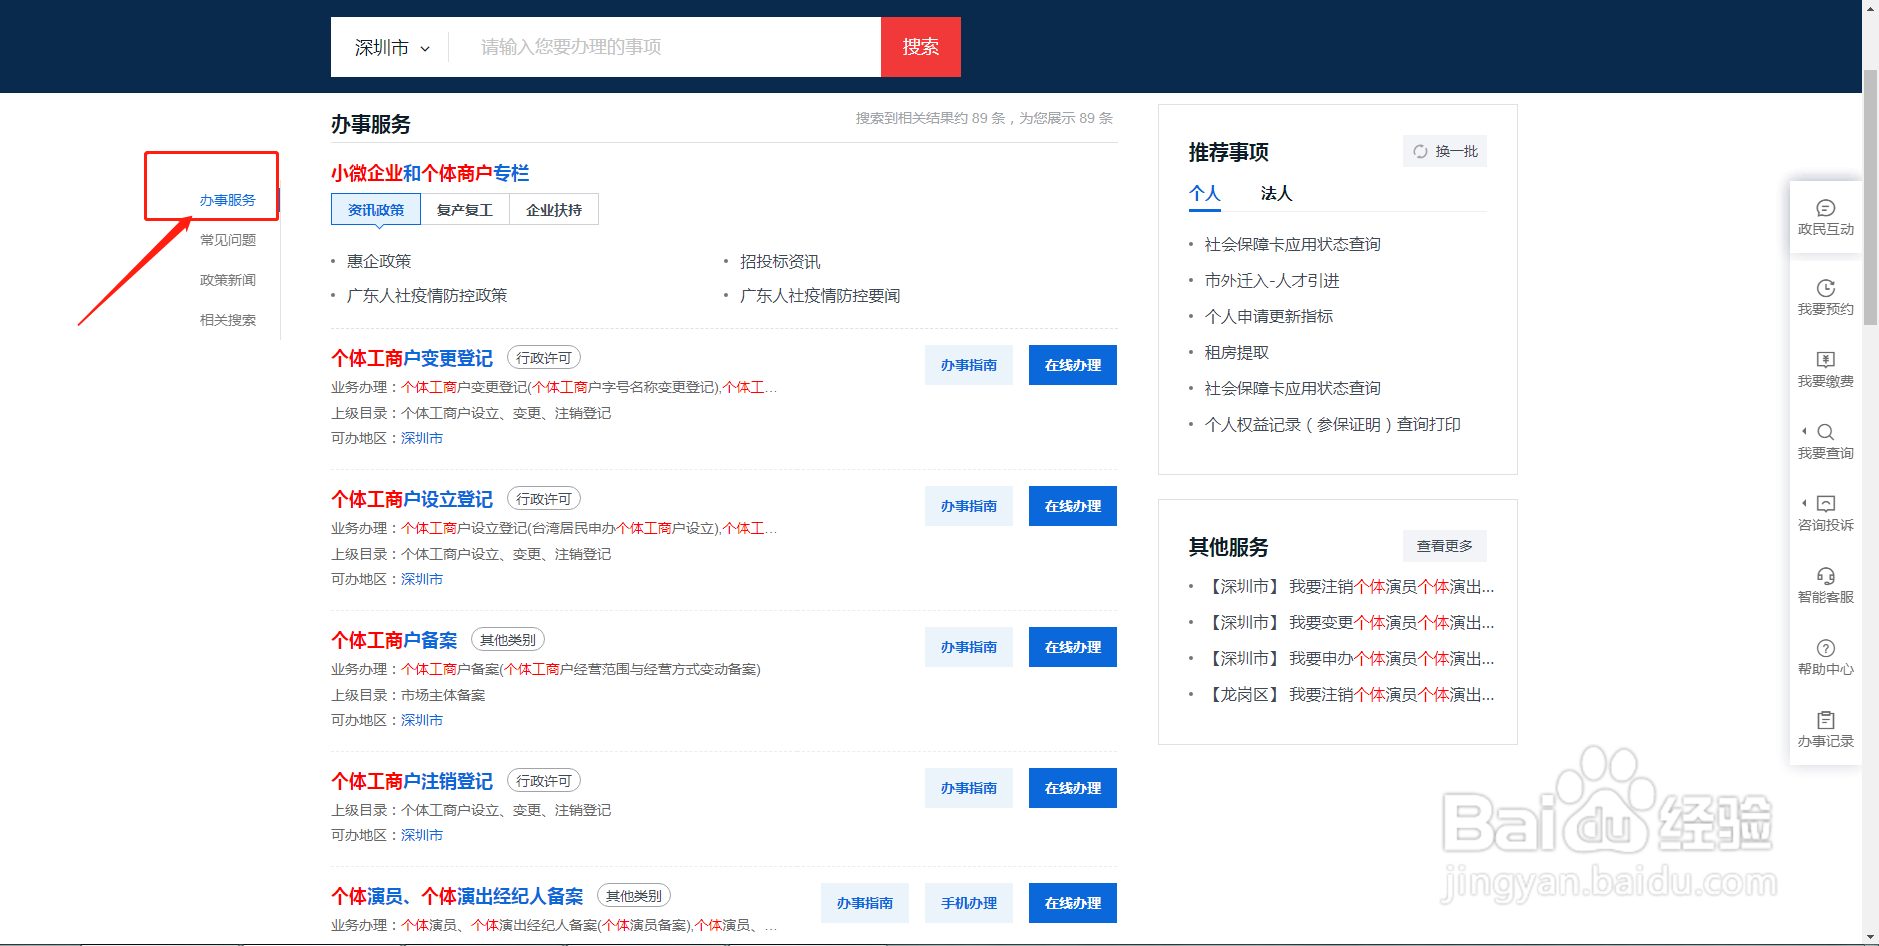Open the 个体工商户设立登记 title link
The width and height of the screenshot is (1879, 946).
(412, 499)
